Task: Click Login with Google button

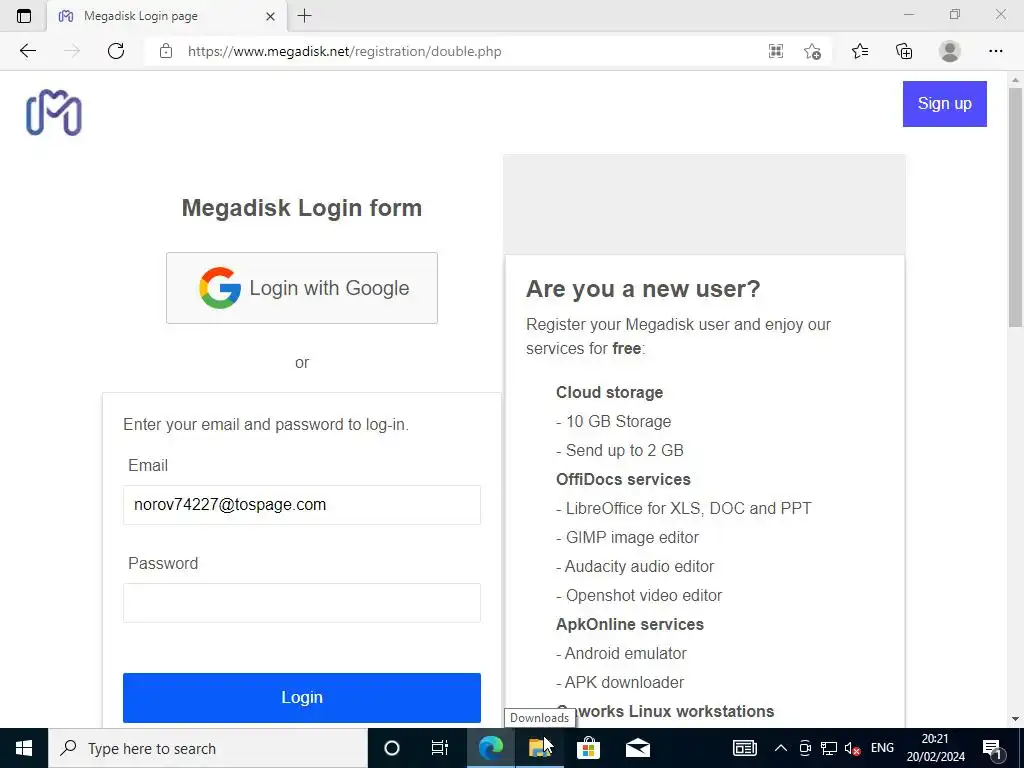Action: coord(302,288)
